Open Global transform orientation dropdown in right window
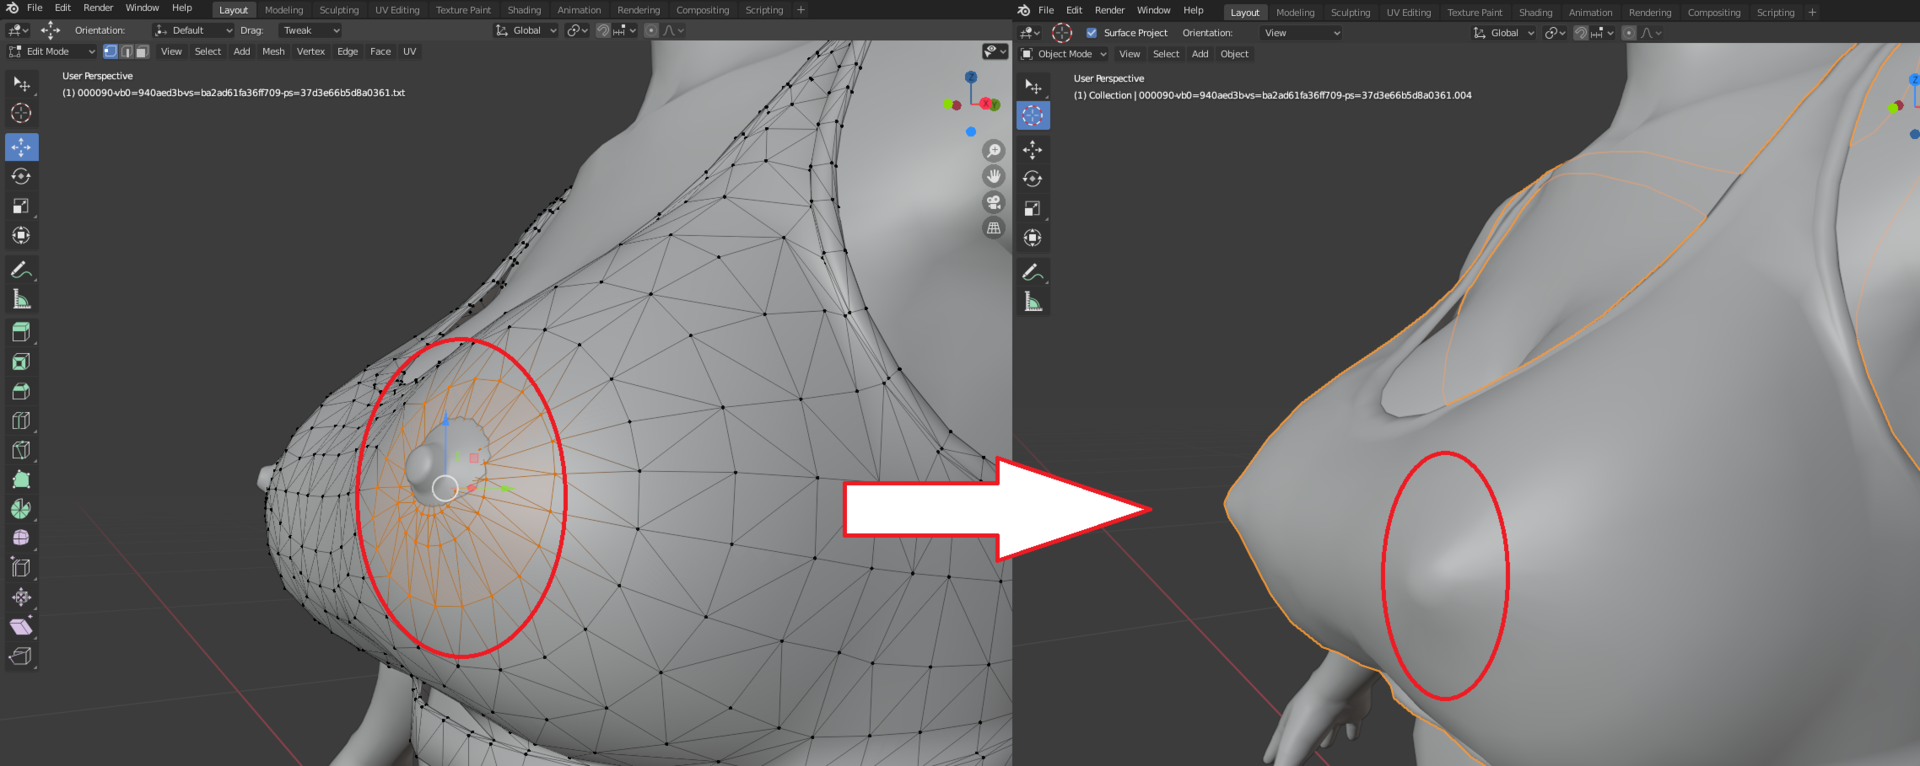The image size is (1920, 766). [1504, 33]
